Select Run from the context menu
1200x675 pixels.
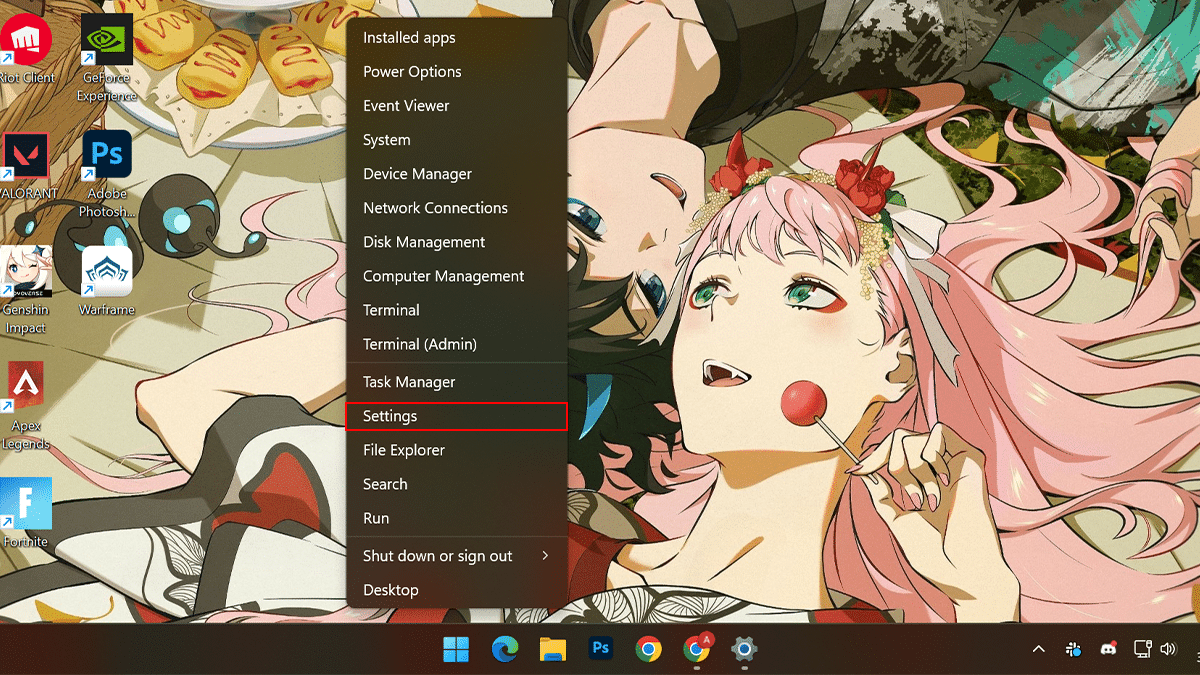(x=457, y=518)
